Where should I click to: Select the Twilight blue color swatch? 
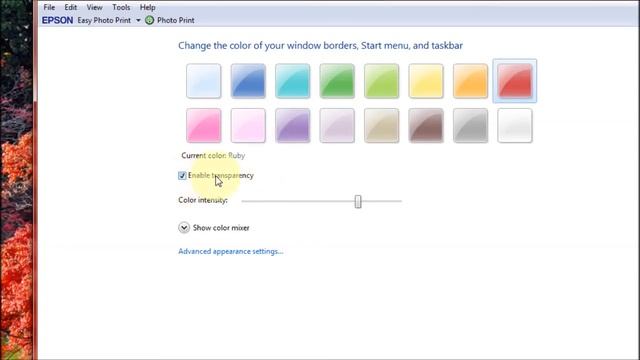[x=248, y=81]
